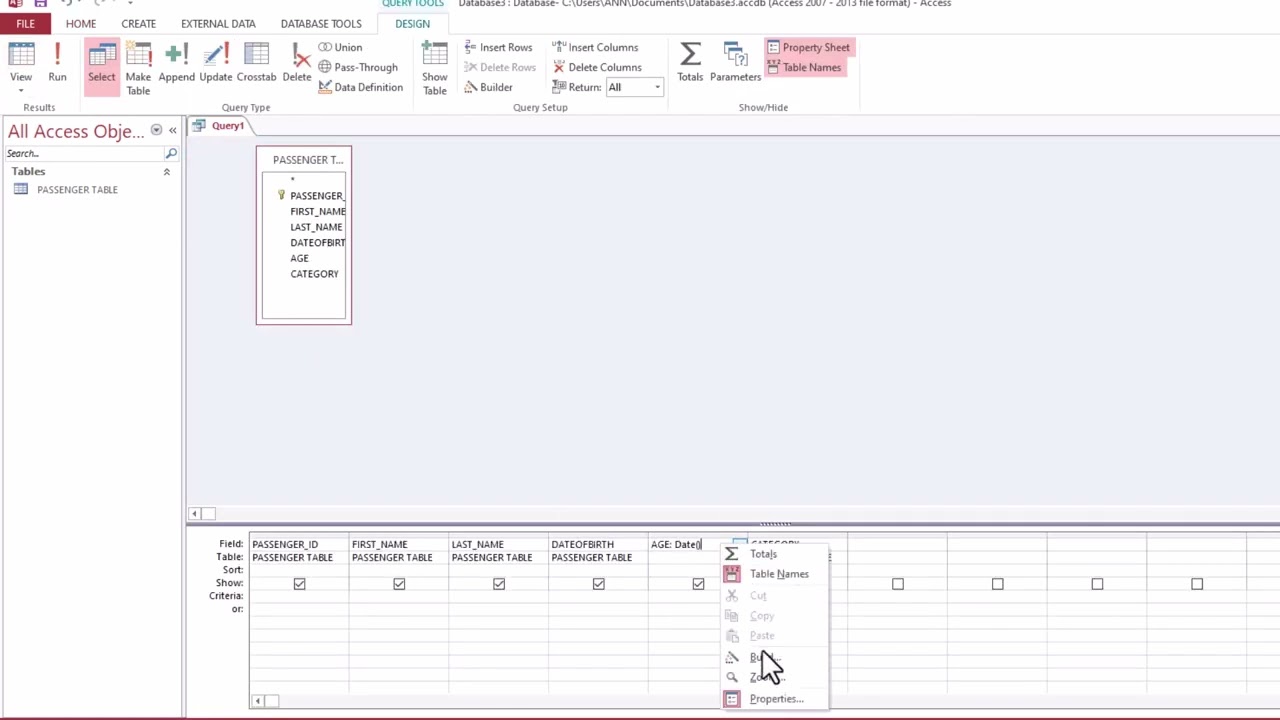The width and height of the screenshot is (1280, 720).
Task: Click the navigation pane Search box
Action: [x=85, y=153]
